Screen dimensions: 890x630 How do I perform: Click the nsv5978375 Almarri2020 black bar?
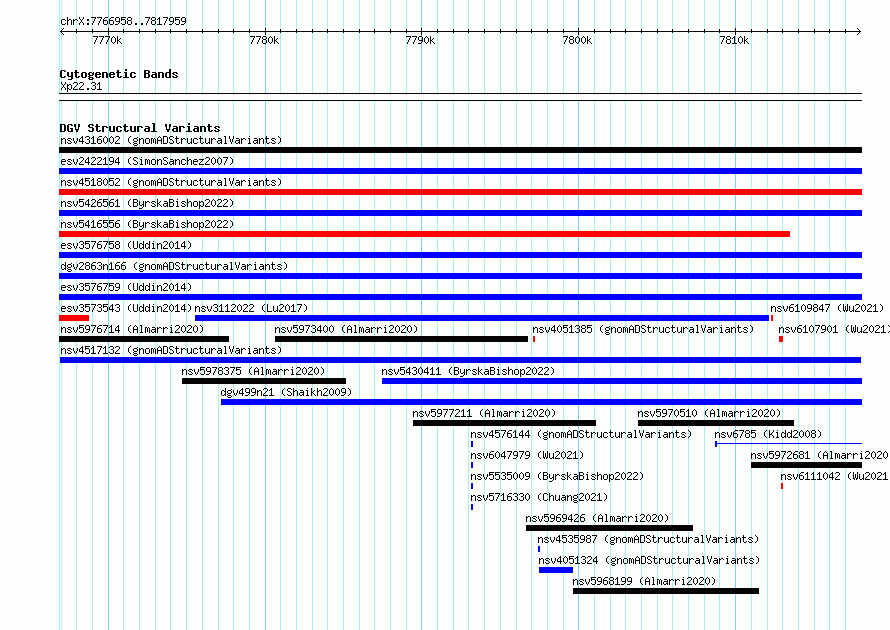tap(264, 381)
